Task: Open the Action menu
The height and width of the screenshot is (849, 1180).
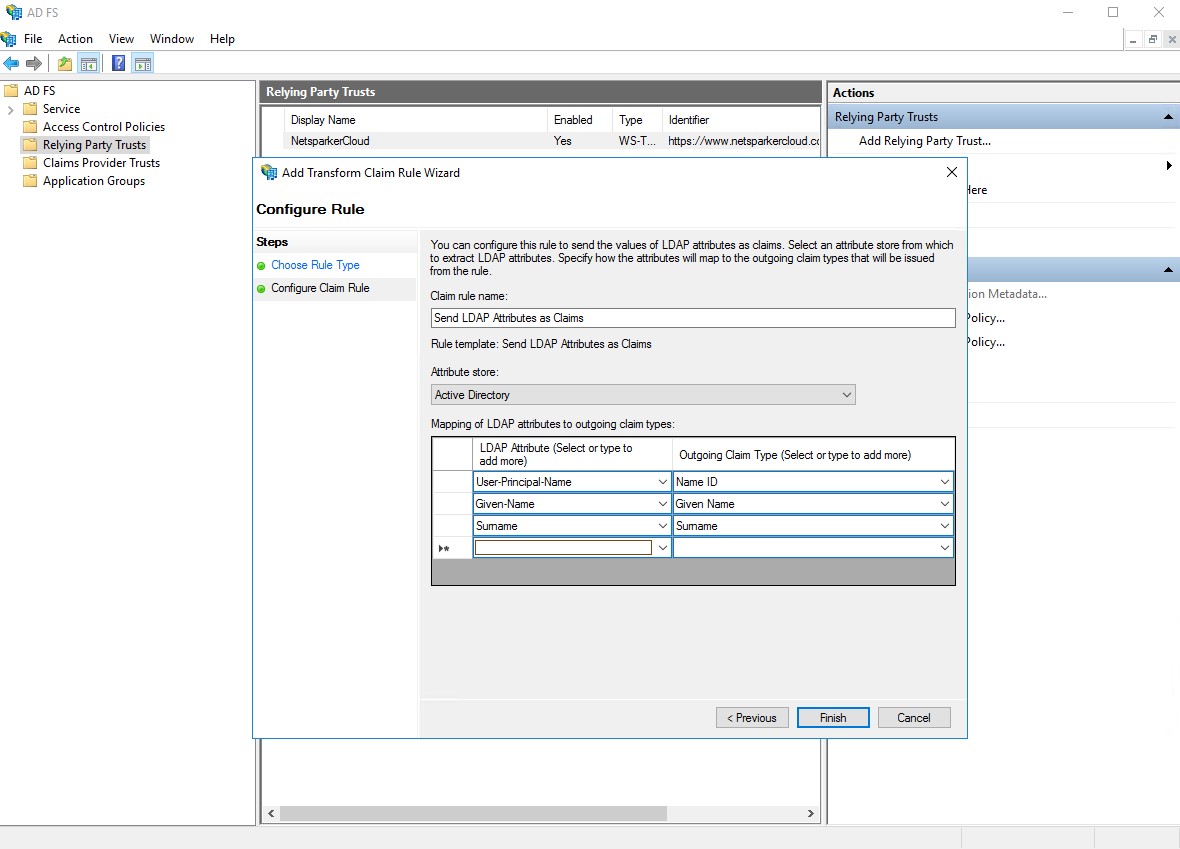Action: (x=75, y=39)
